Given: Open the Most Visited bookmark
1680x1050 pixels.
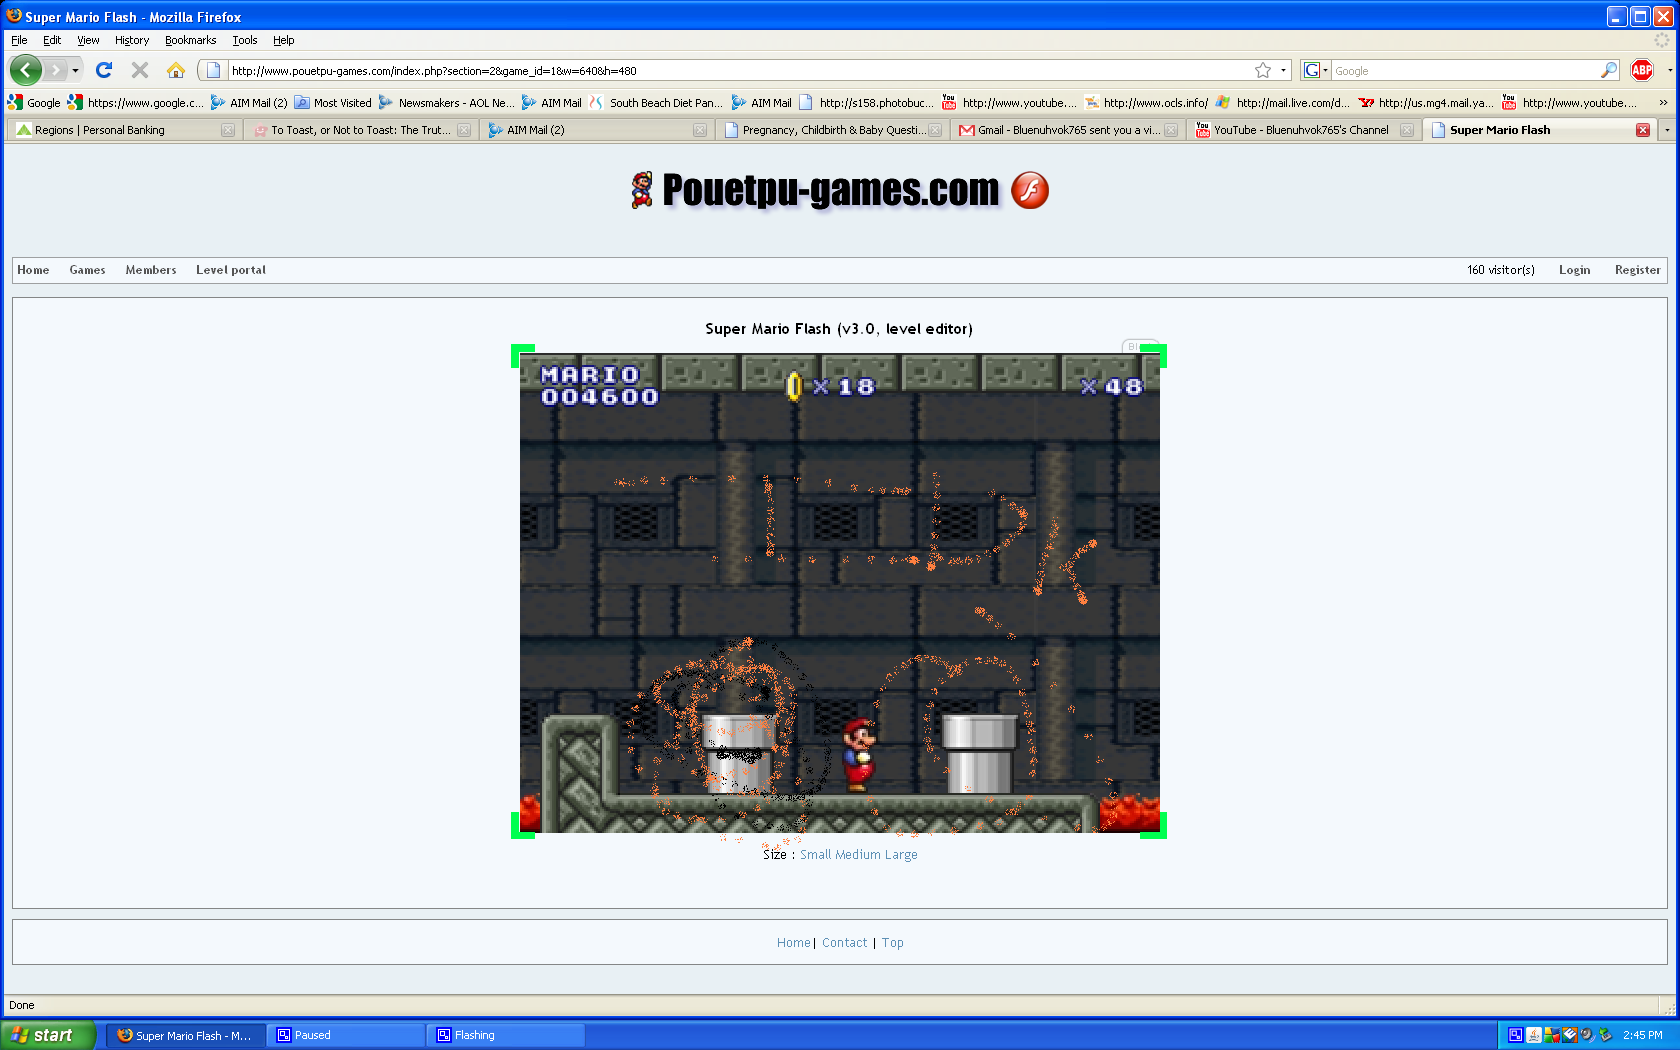Looking at the screenshot, I should point(333,102).
